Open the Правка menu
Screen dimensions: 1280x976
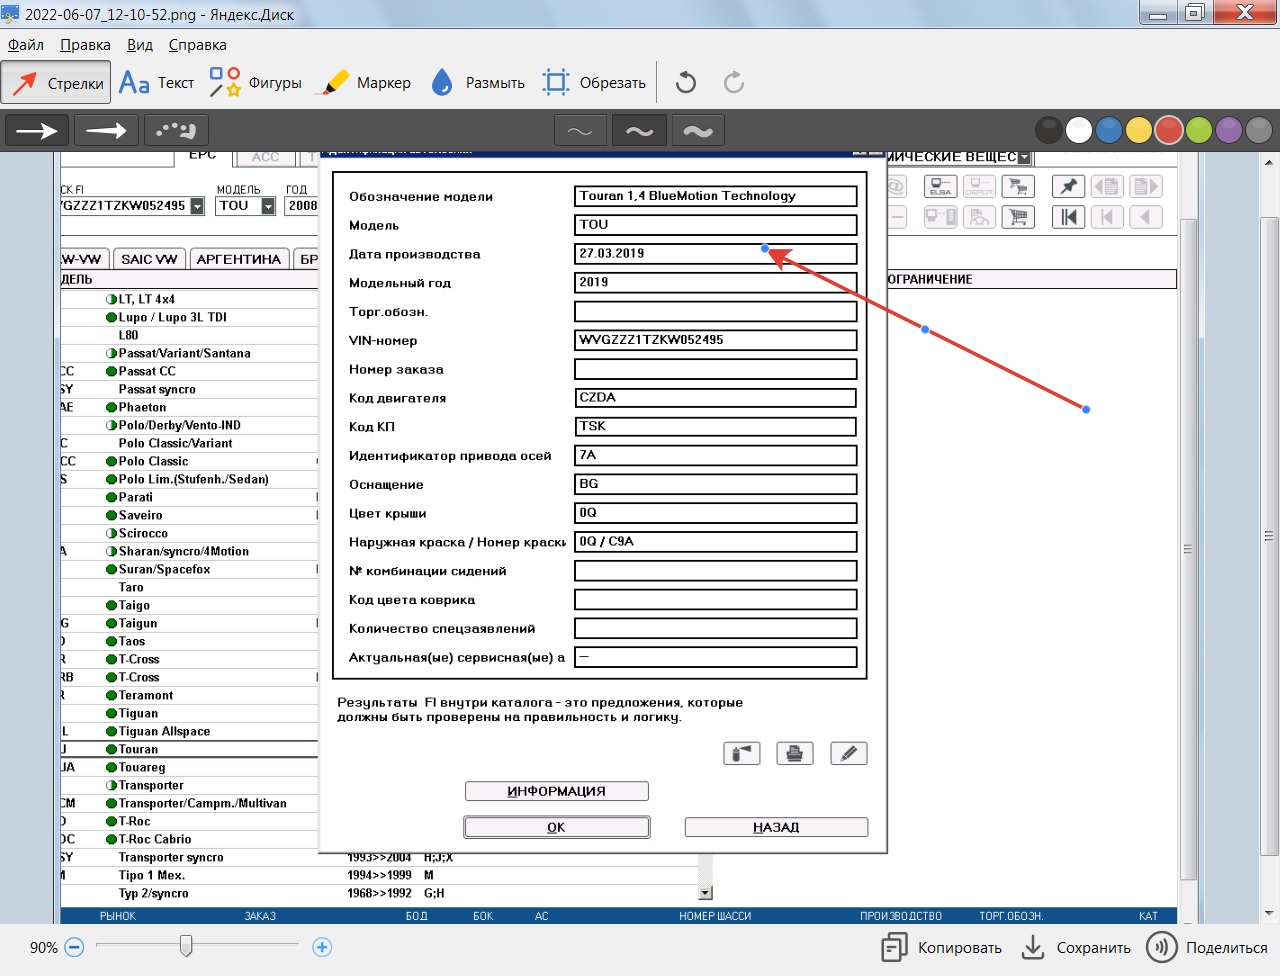85,45
